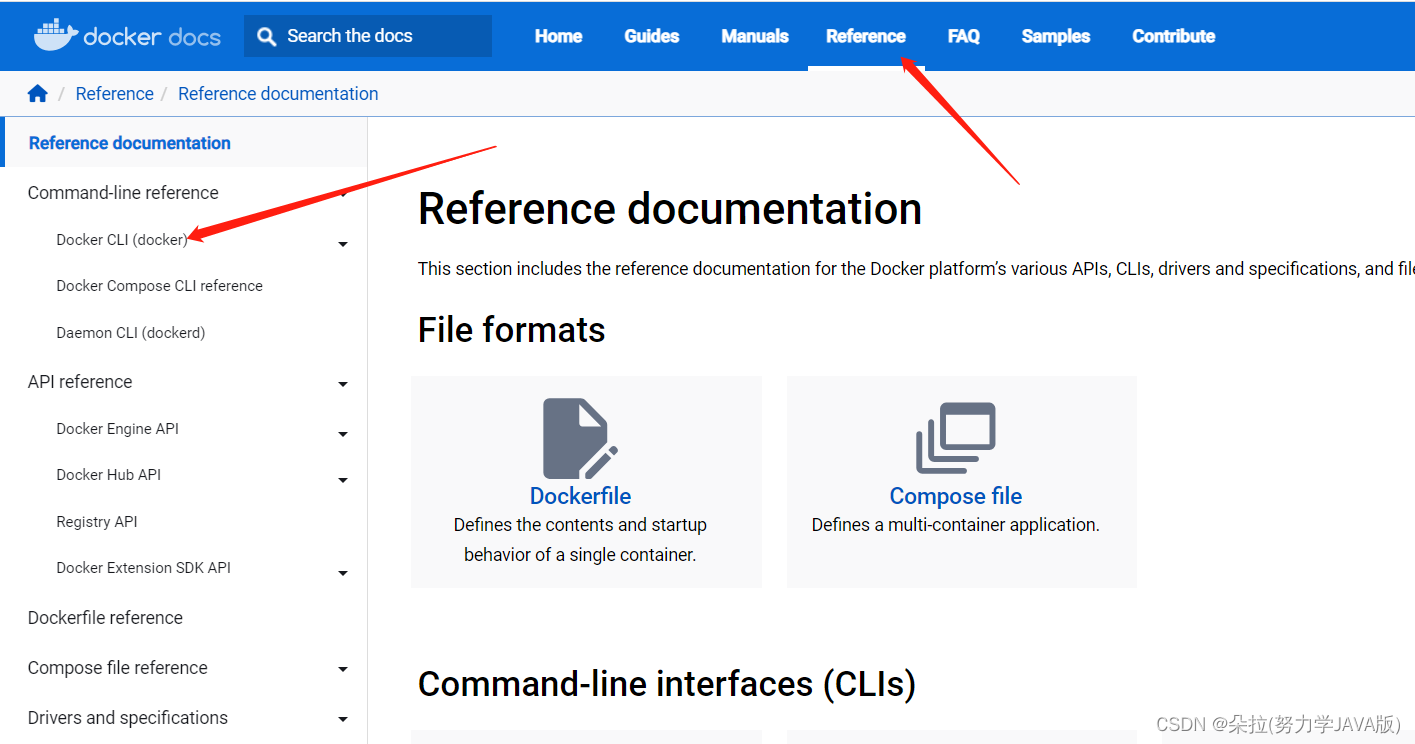Open Registry API sidebar entry
The width and height of the screenshot is (1415, 744).
(97, 522)
